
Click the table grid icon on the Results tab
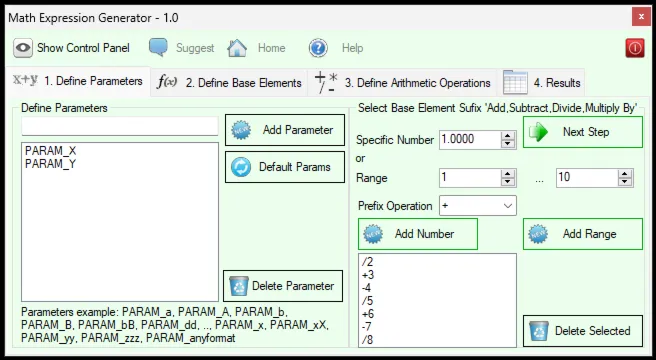tap(515, 82)
